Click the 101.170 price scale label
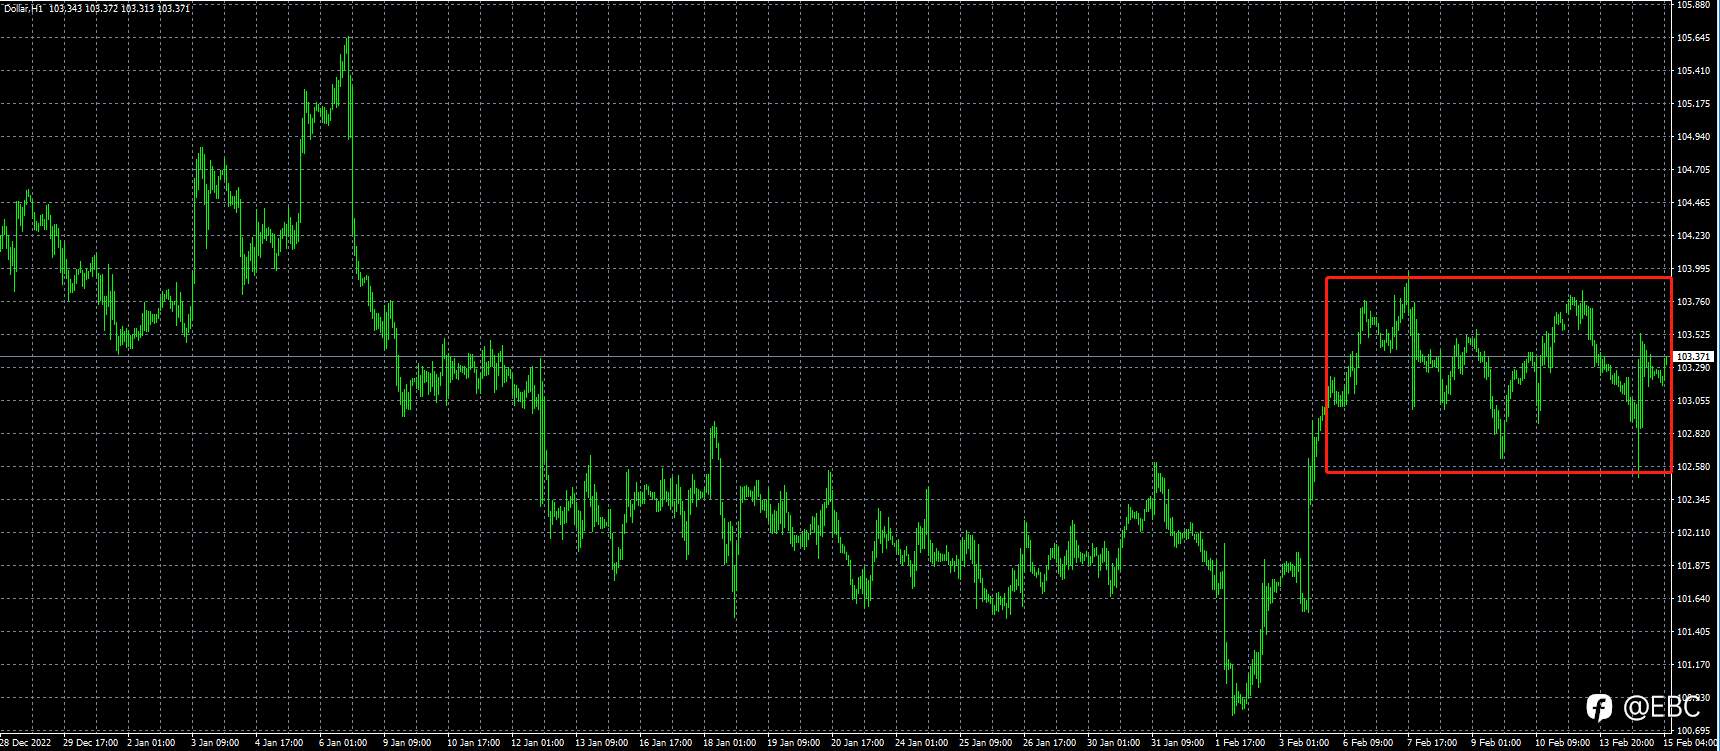The width and height of the screenshot is (1720, 751). pos(1693,665)
